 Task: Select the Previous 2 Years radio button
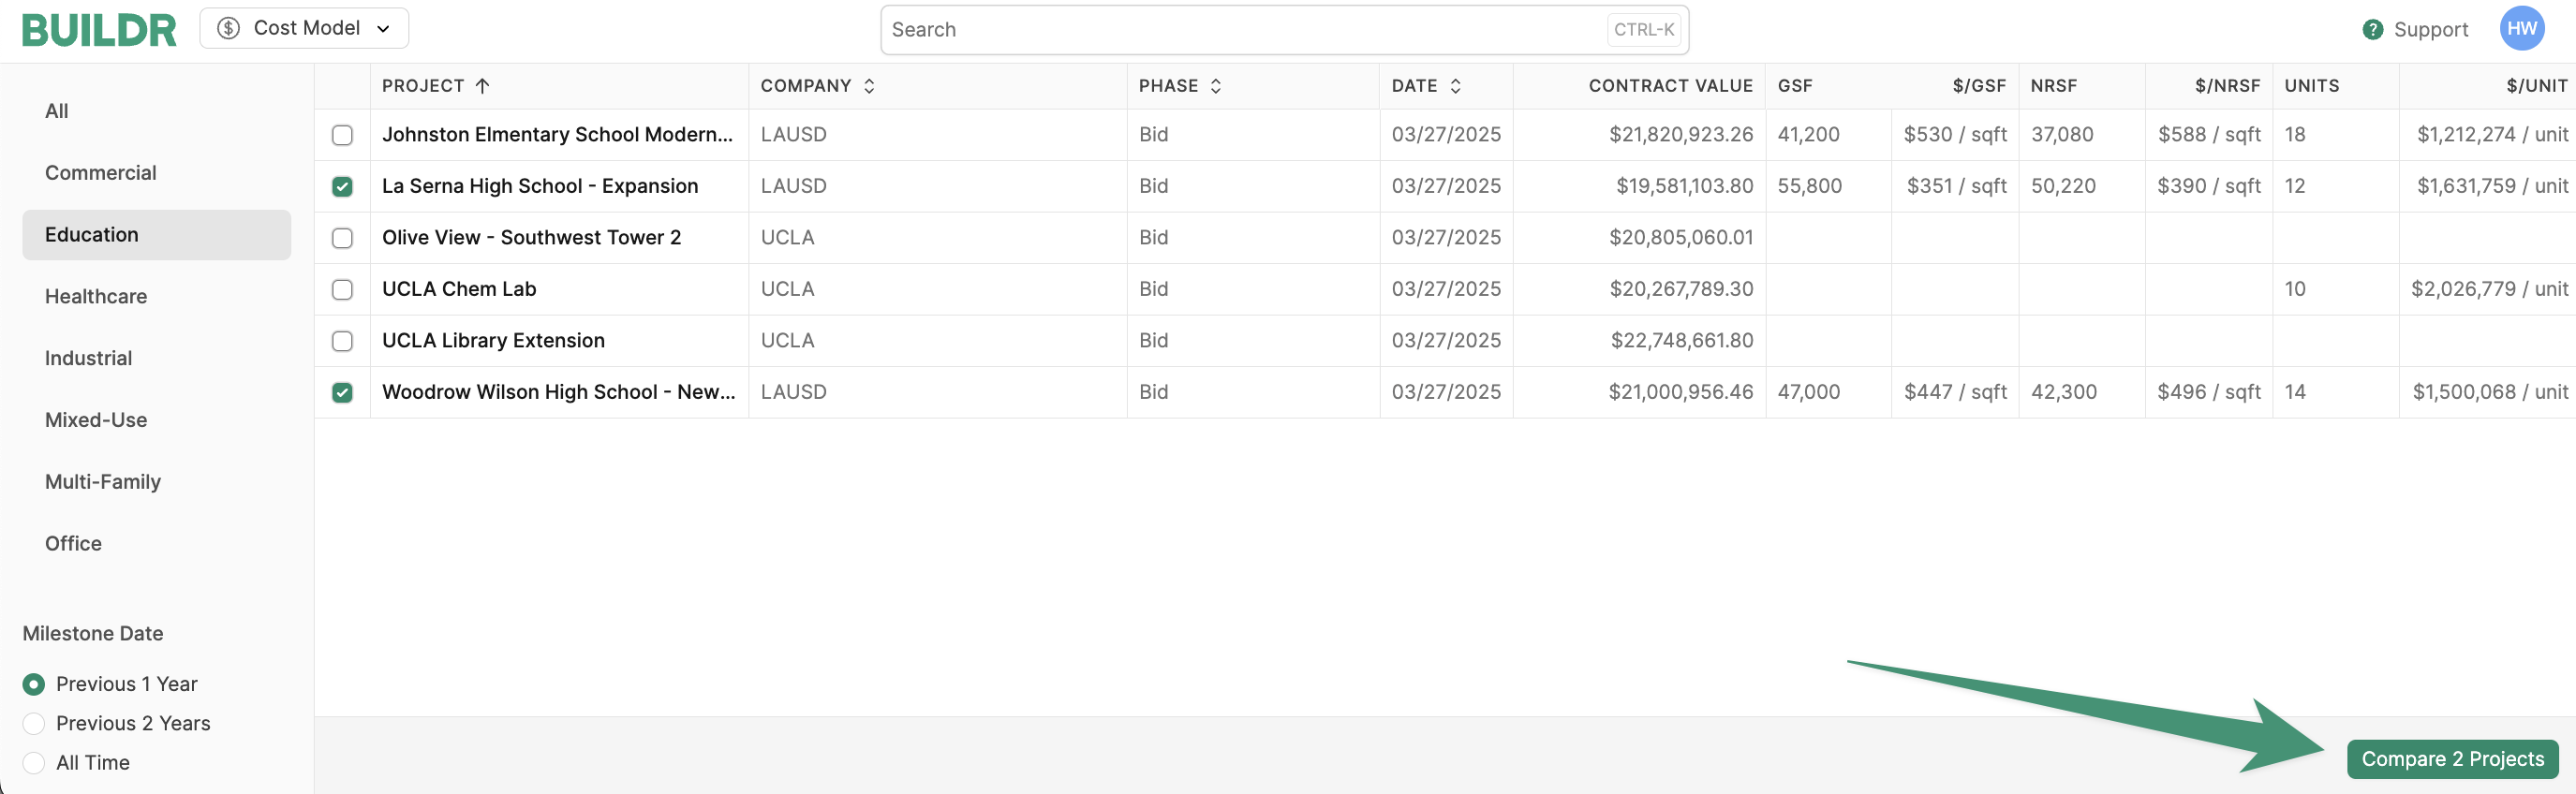[34, 723]
